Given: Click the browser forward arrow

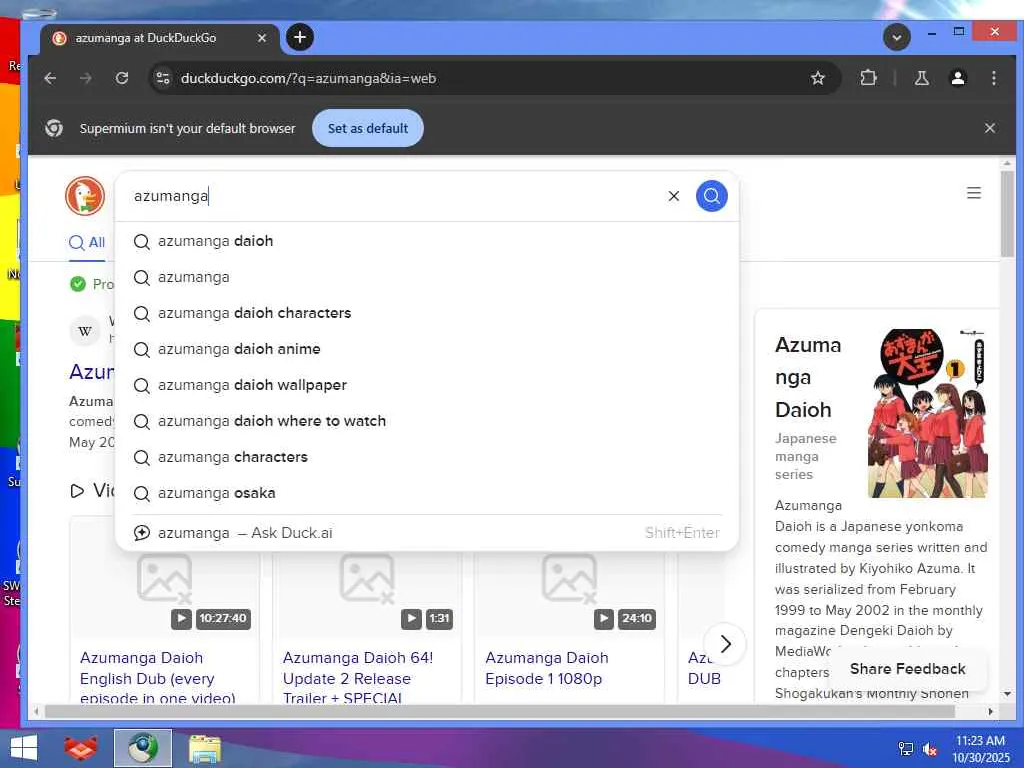Looking at the screenshot, I should (x=86, y=78).
